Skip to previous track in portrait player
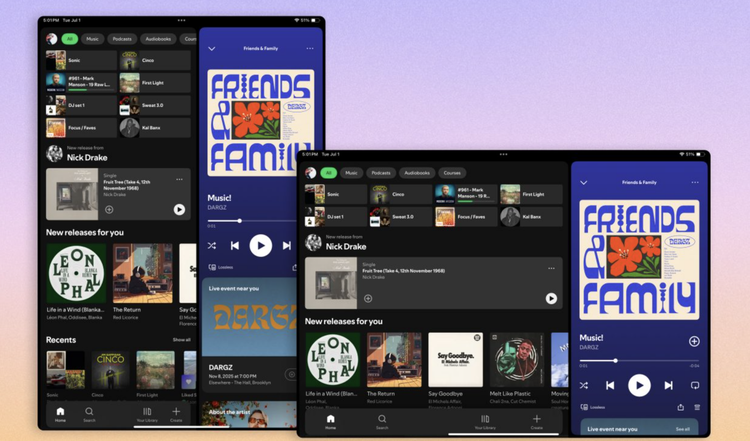The width and height of the screenshot is (750, 441). coord(235,245)
